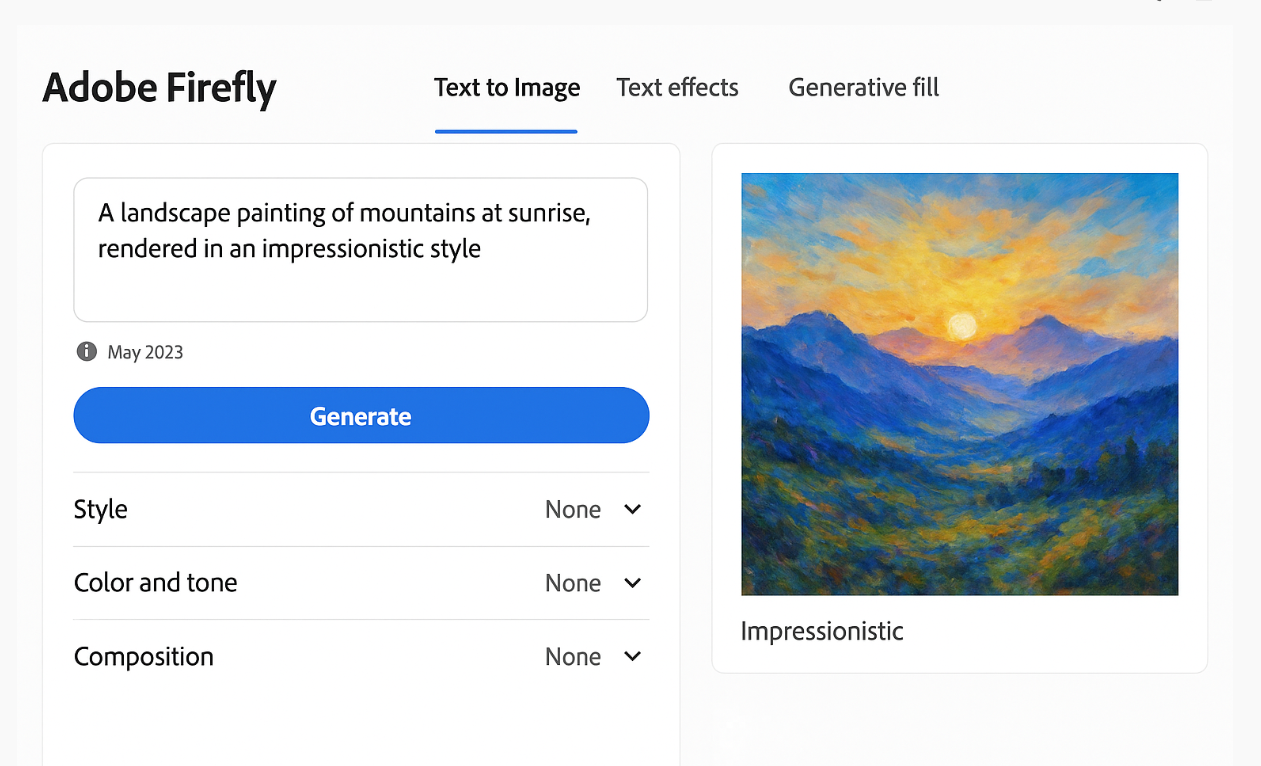Click the Impressionistic caption under the image
This screenshot has height=766, width=1261.
click(x=822, y=631)
